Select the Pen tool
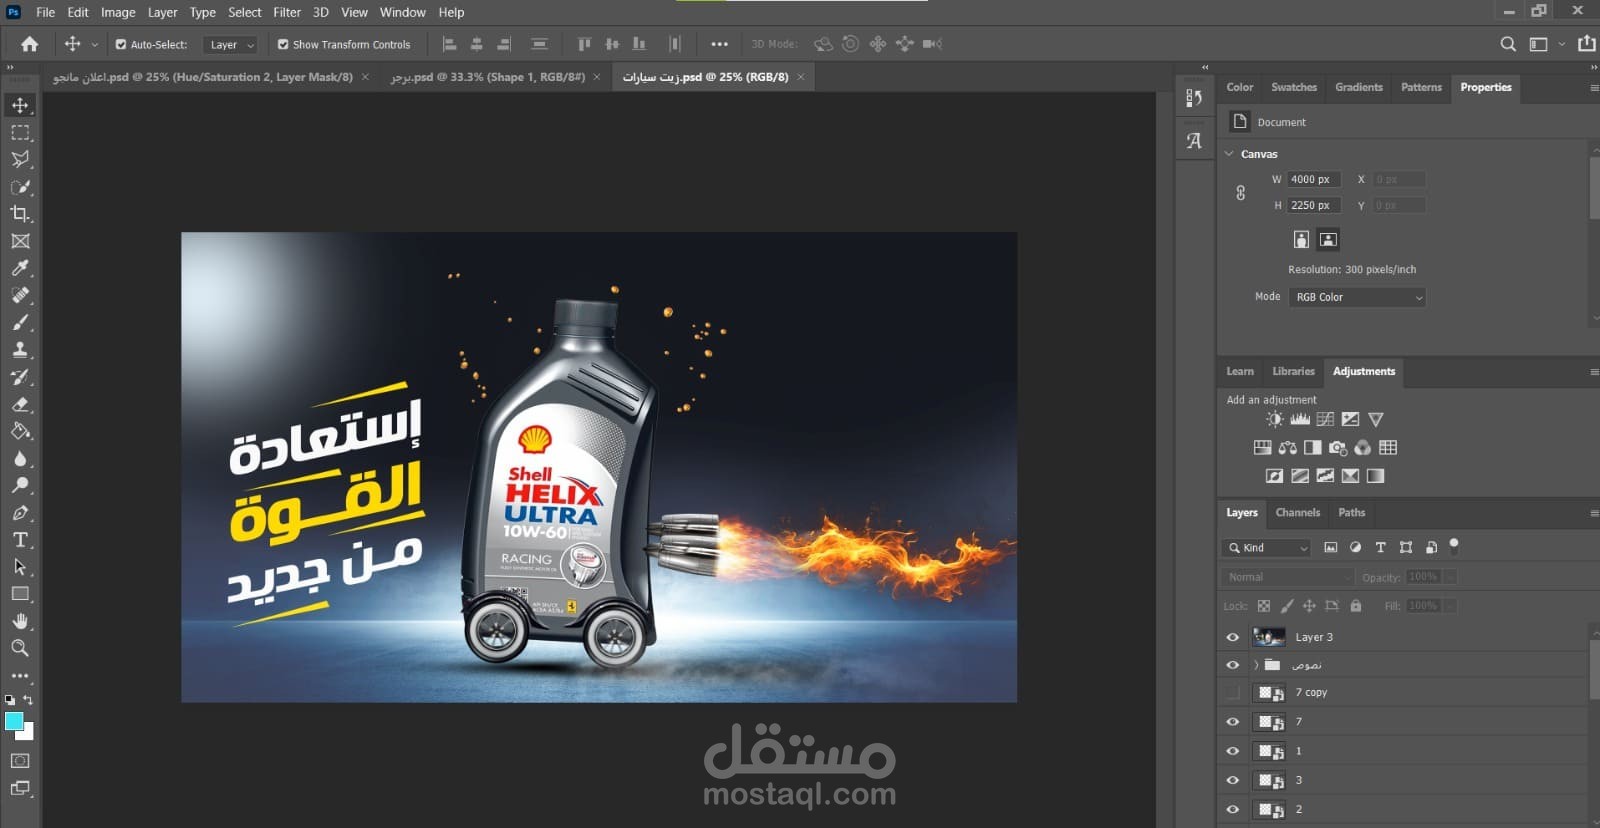1600x828 pixels. click(x=20, y=512)
